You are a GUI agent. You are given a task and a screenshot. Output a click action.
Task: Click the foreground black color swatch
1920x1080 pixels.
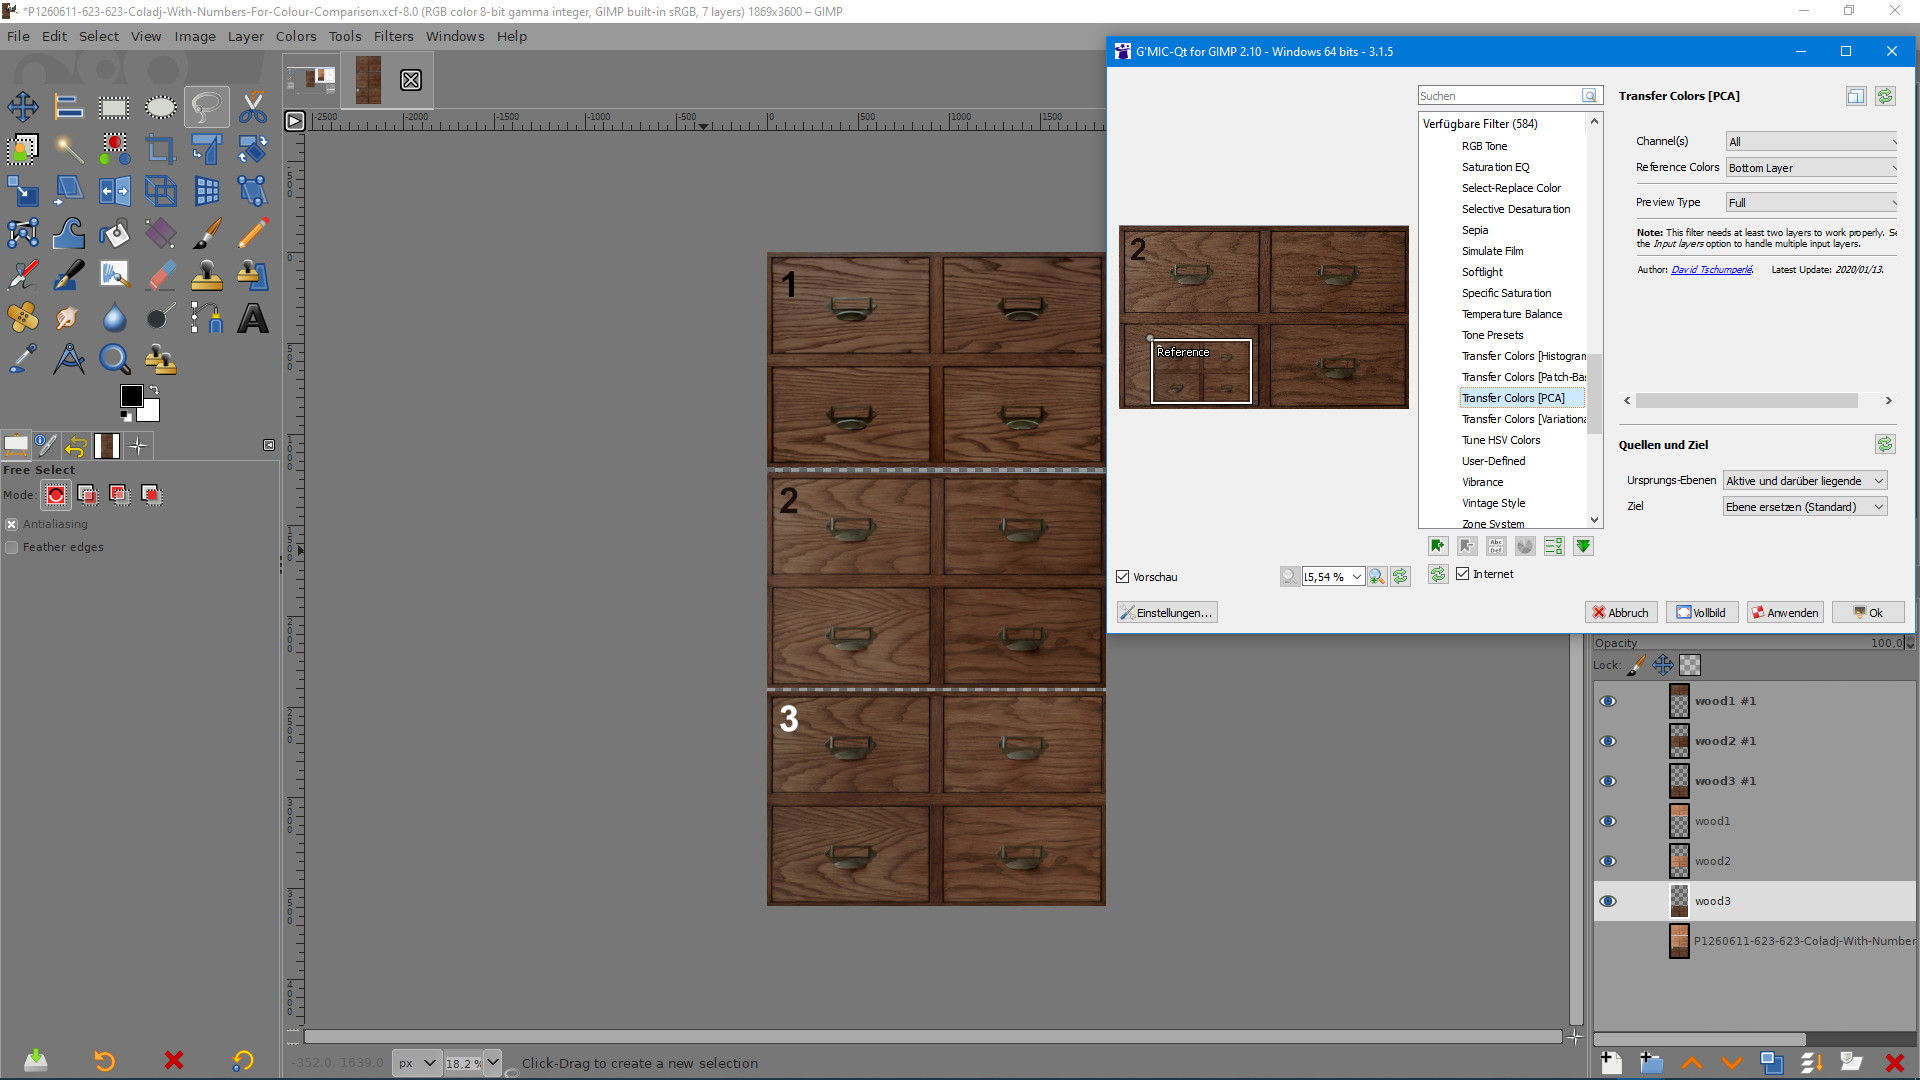pyautogui.click(x=131, y=396)
